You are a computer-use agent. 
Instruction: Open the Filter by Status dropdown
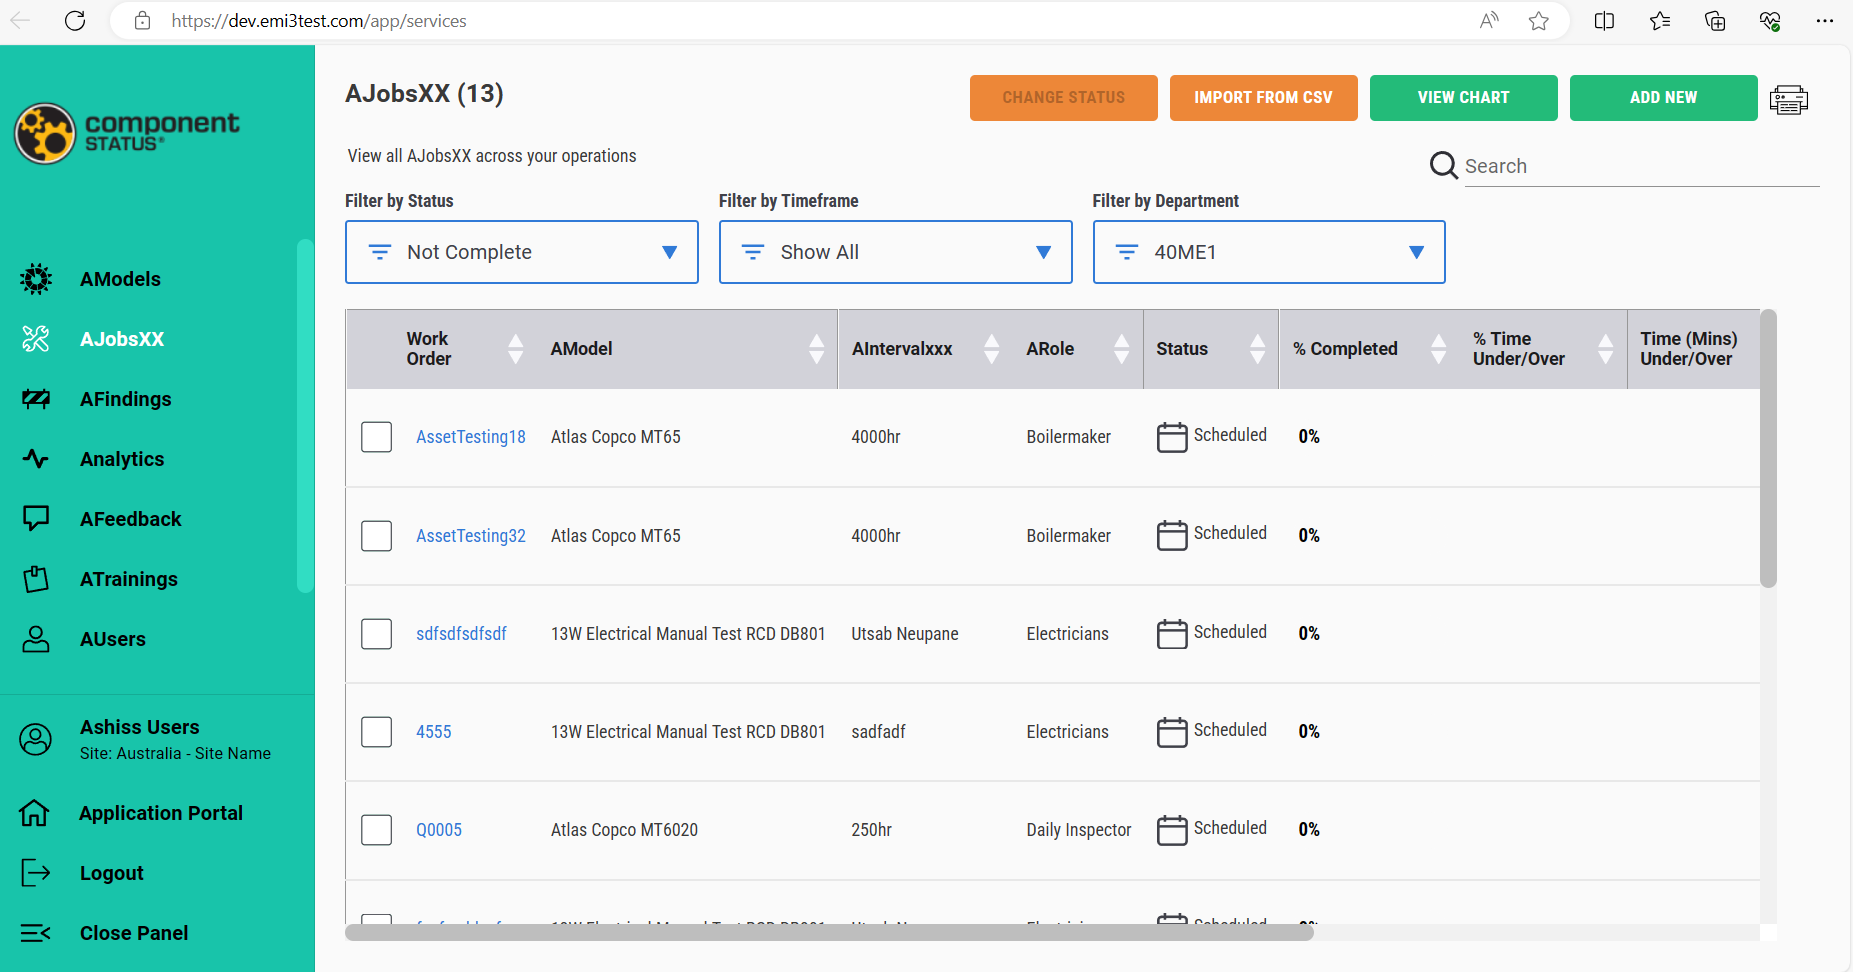tap(521, 252)
